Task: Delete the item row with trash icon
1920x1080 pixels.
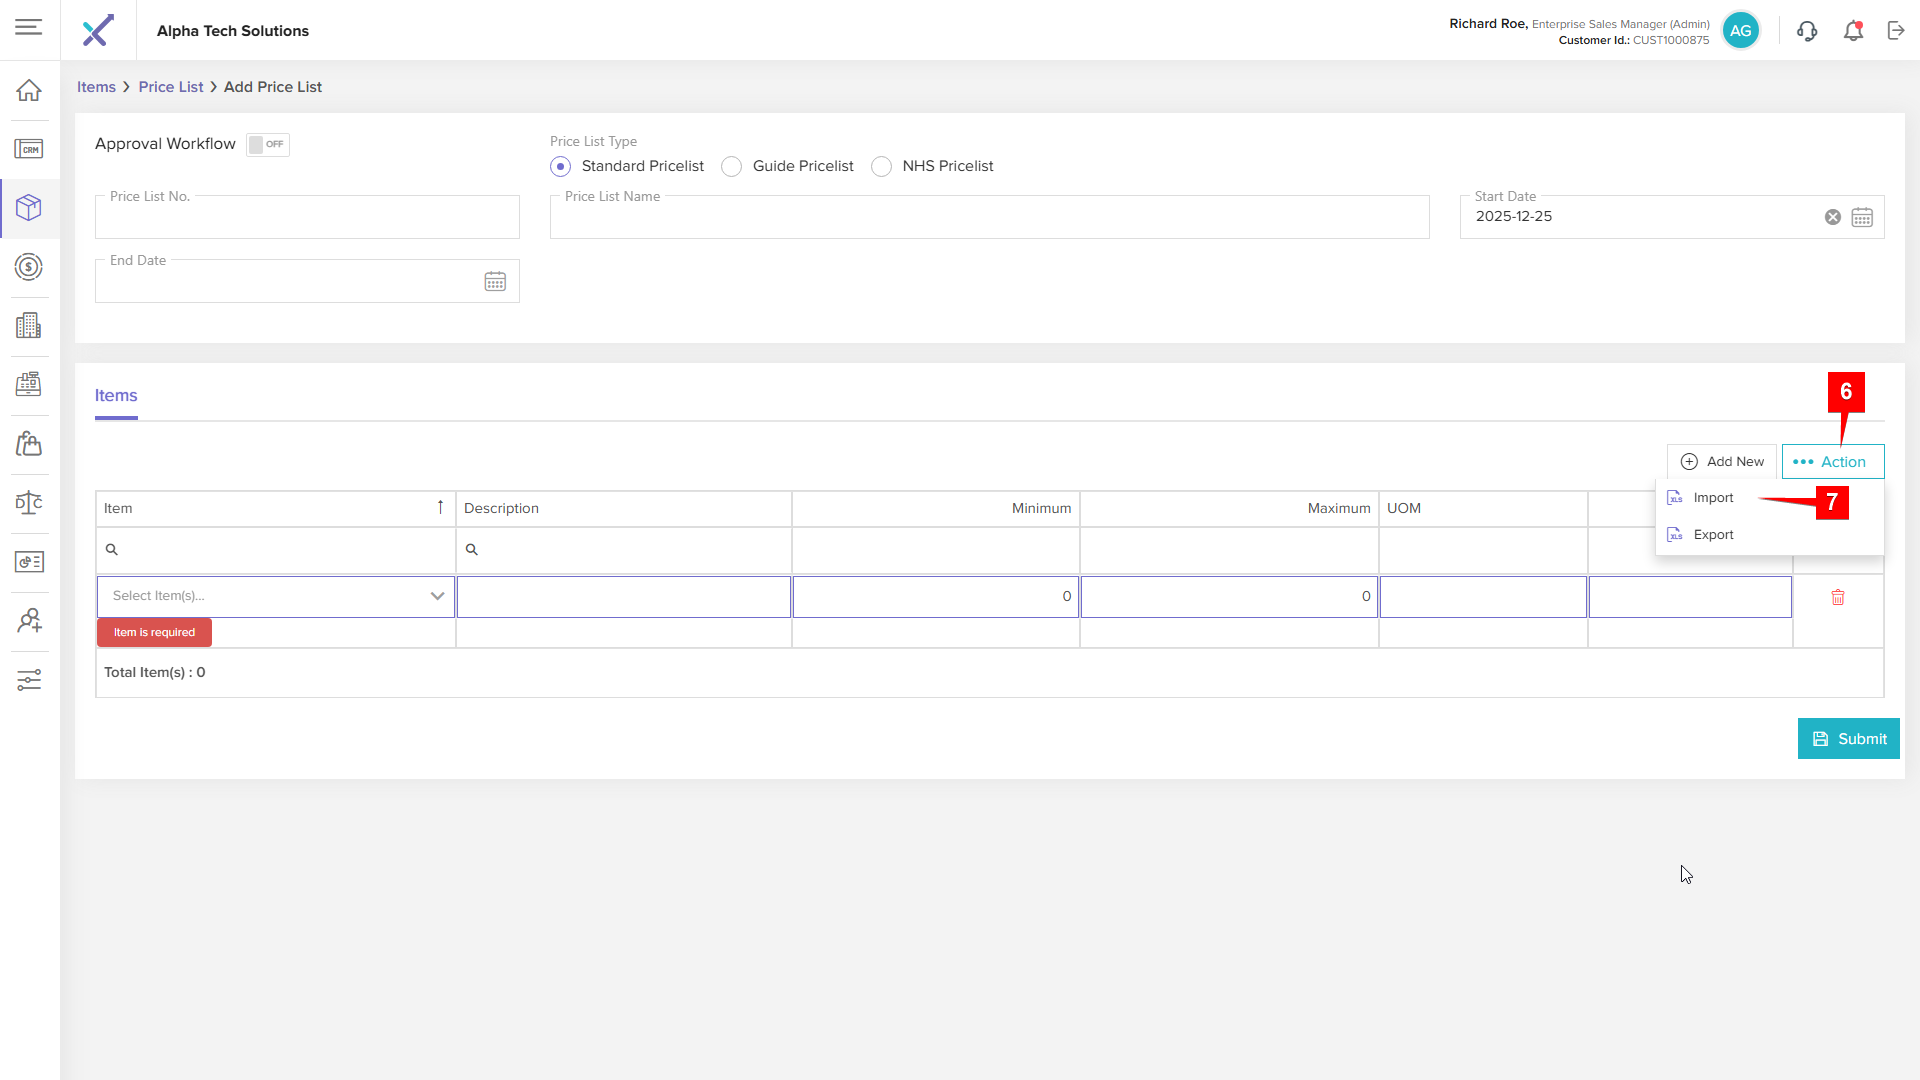Action: [1838, 597]
